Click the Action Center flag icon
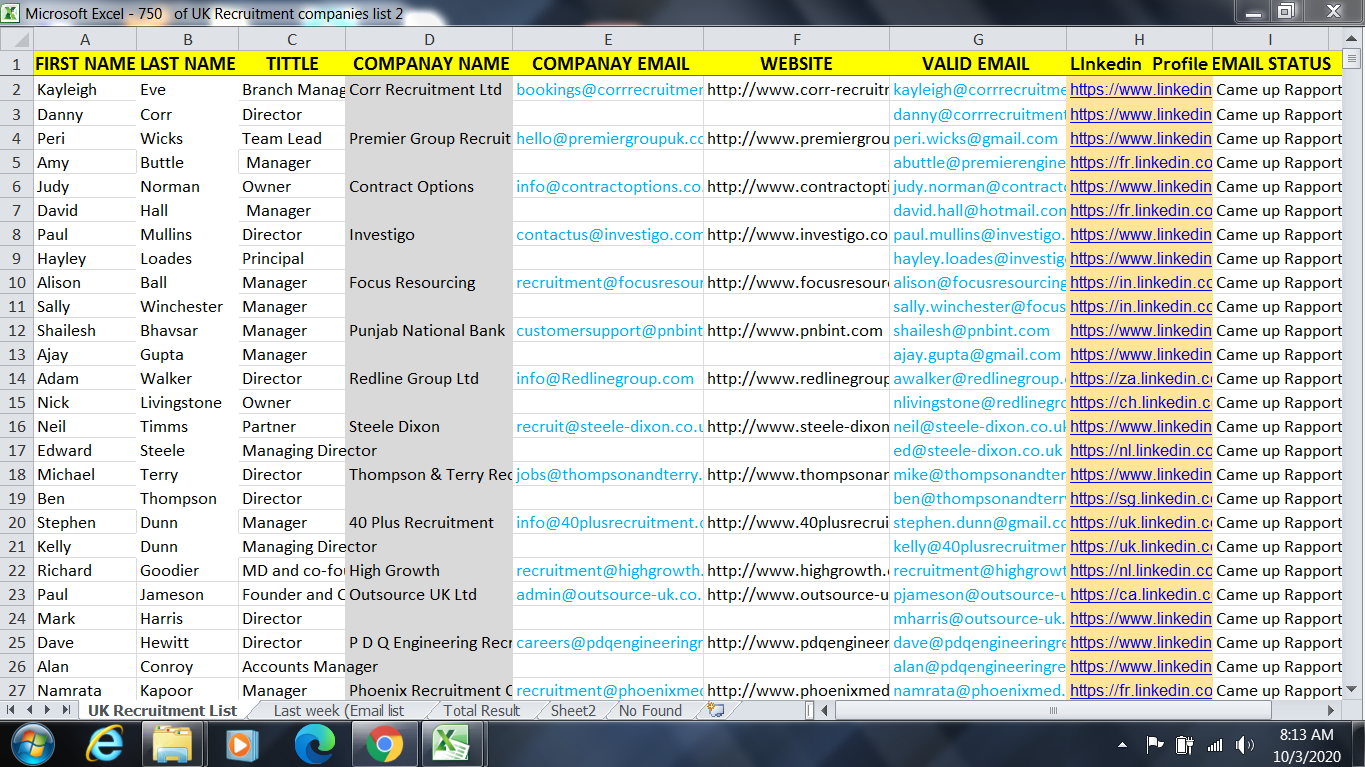 [x=1154, y=744]
